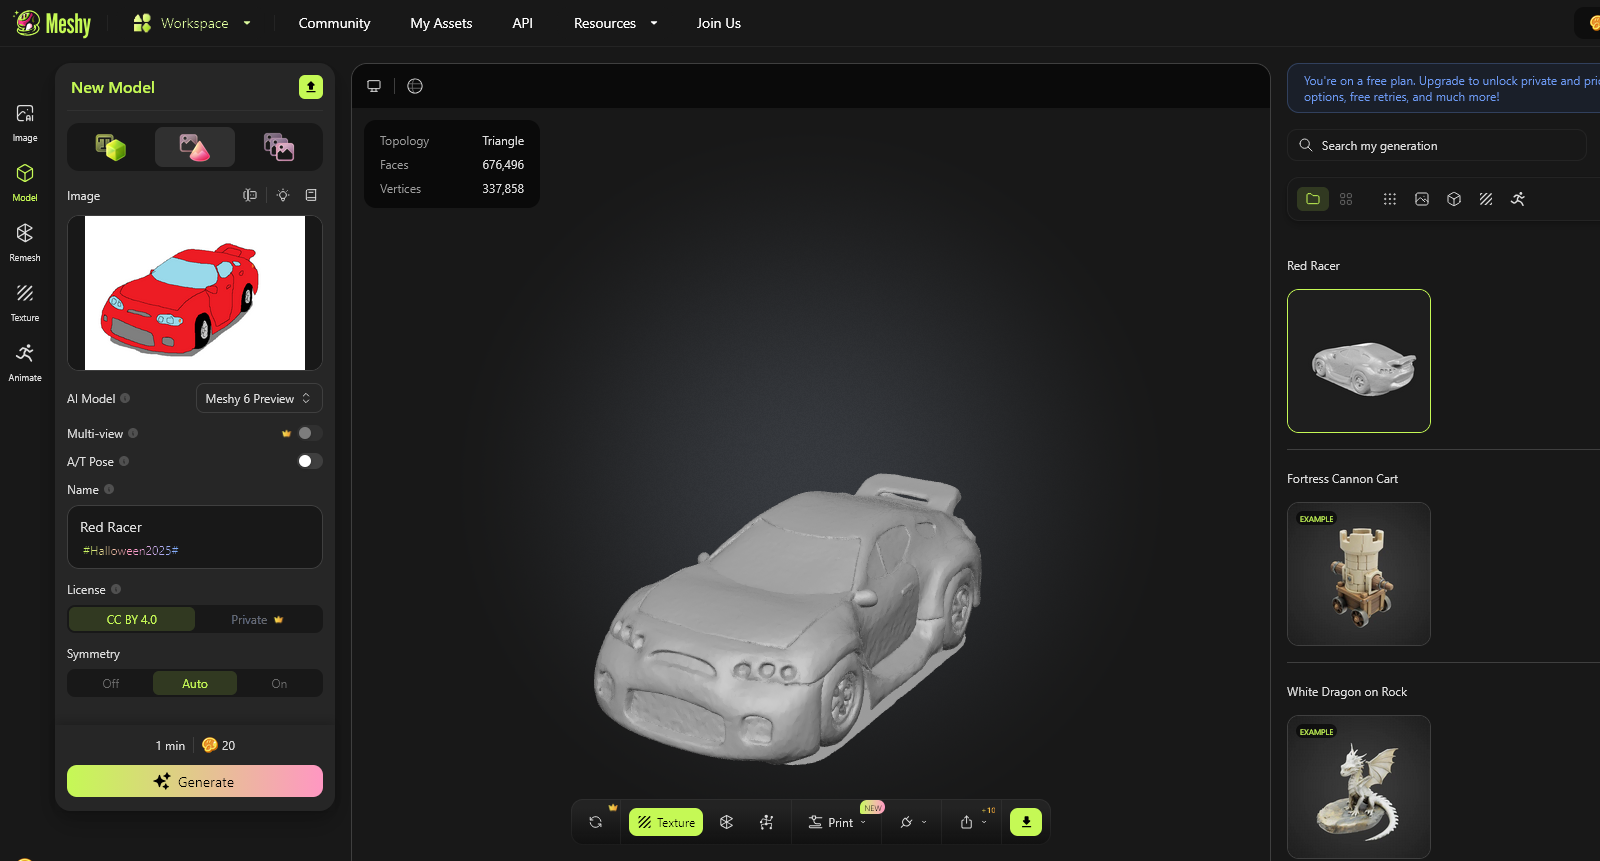Viewport: 1600px width, 861px height.
Task: Open the share dropdown in bottom toolbar
Action: coord(973,822)
